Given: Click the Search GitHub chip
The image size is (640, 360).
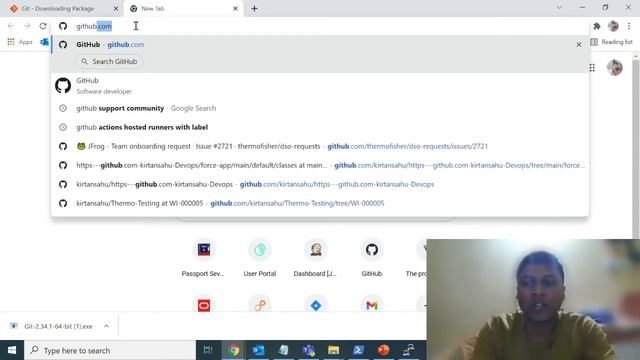Looking at the screenshot, I should (109, 62).
